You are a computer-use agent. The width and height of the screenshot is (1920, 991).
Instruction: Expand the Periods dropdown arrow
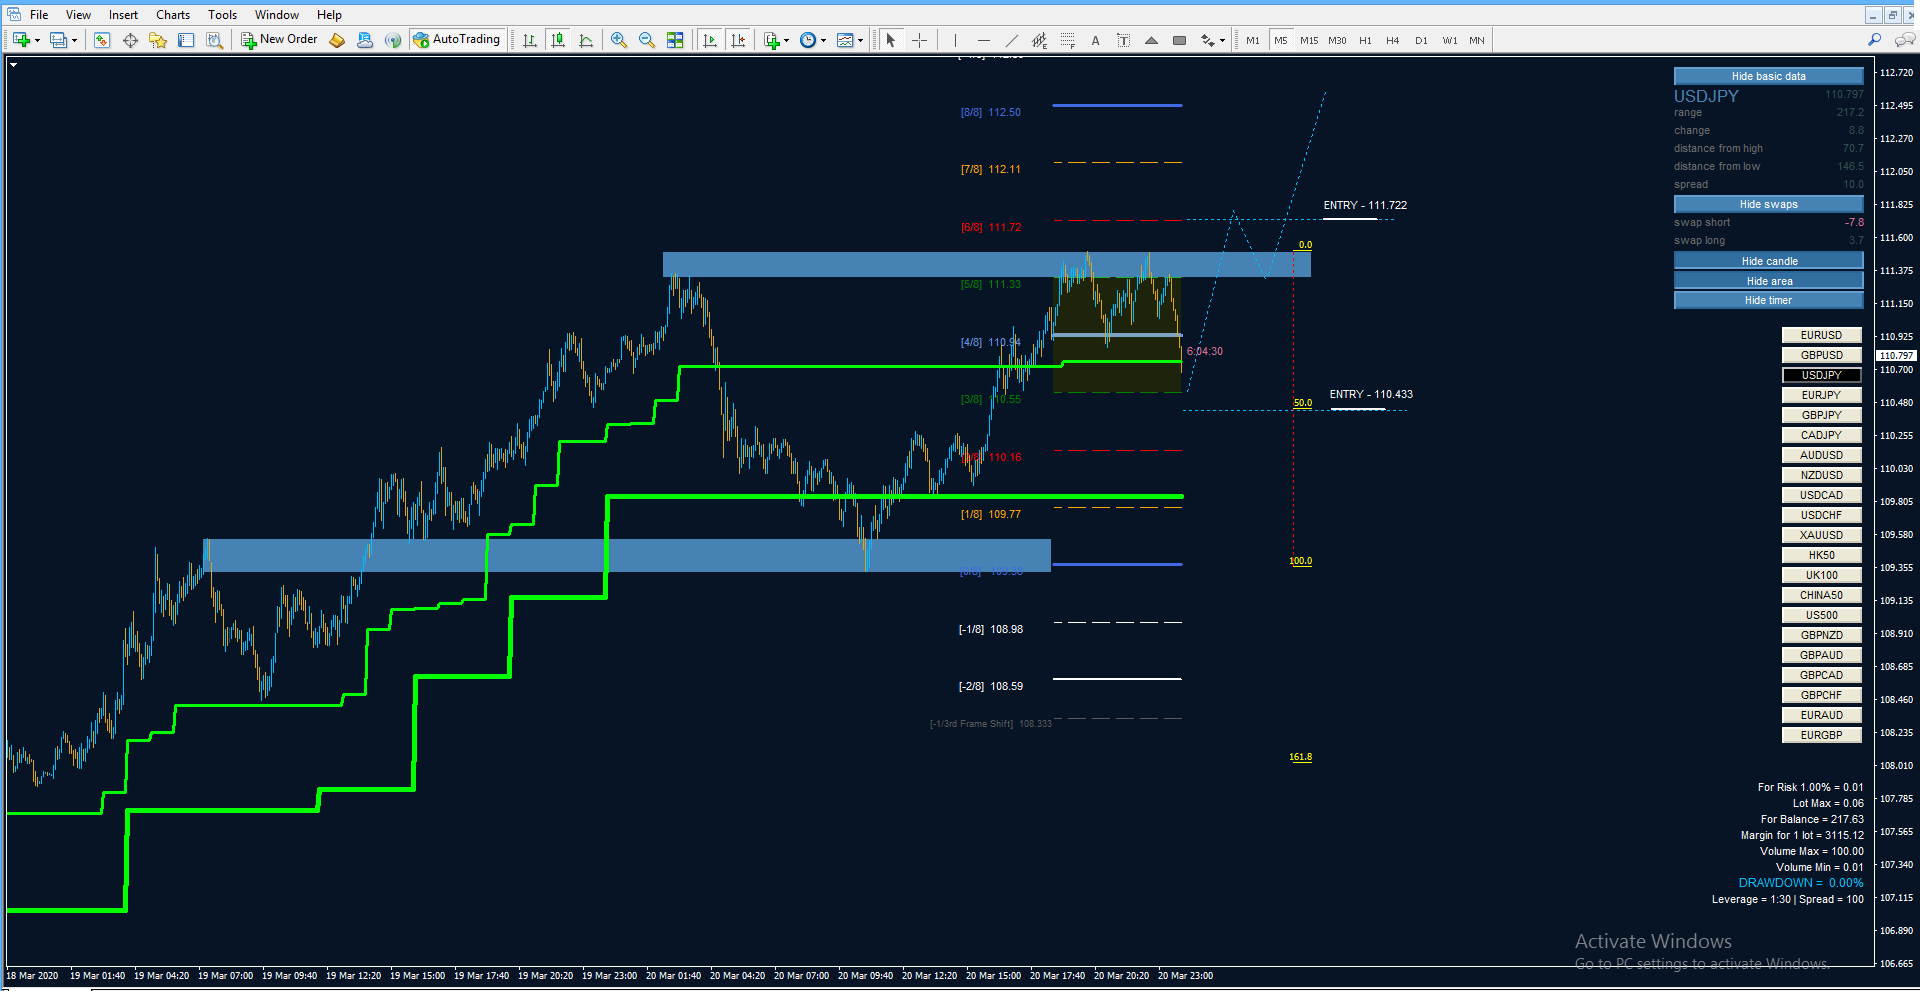coord(824,41)
